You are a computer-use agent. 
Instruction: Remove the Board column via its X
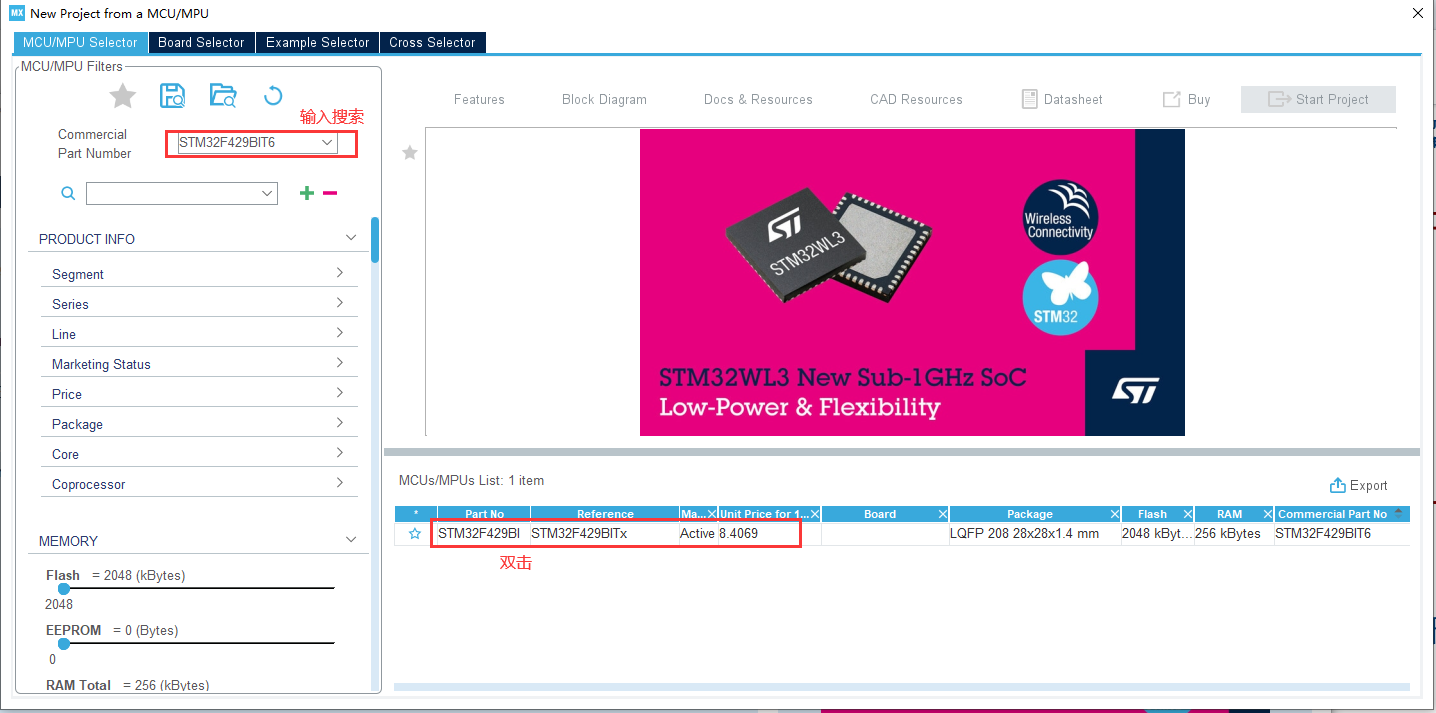pyautogui.click(x=943, y=514)
